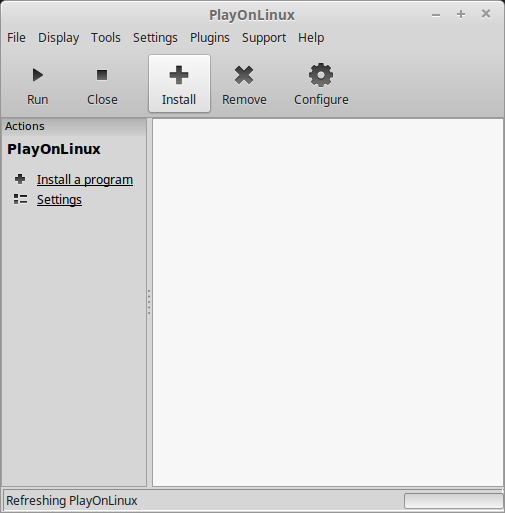
Task: Click the Close stop icon
Action: [102, 75]
